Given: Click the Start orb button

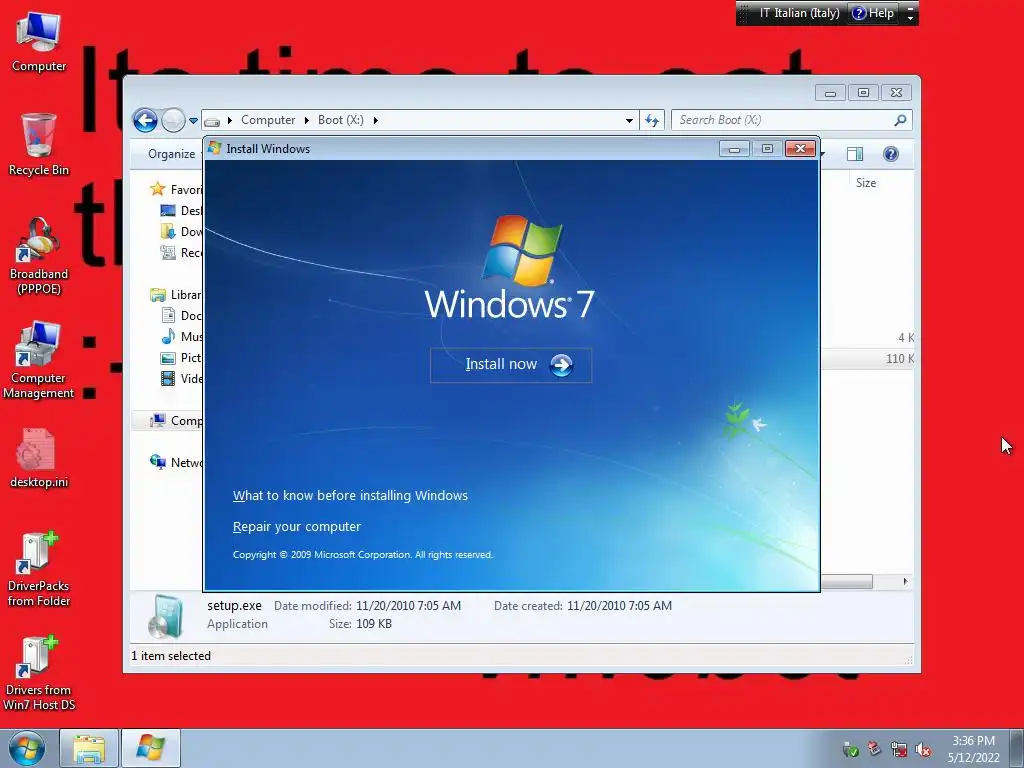Looking at the screenshot, I should tap(27, 748).
